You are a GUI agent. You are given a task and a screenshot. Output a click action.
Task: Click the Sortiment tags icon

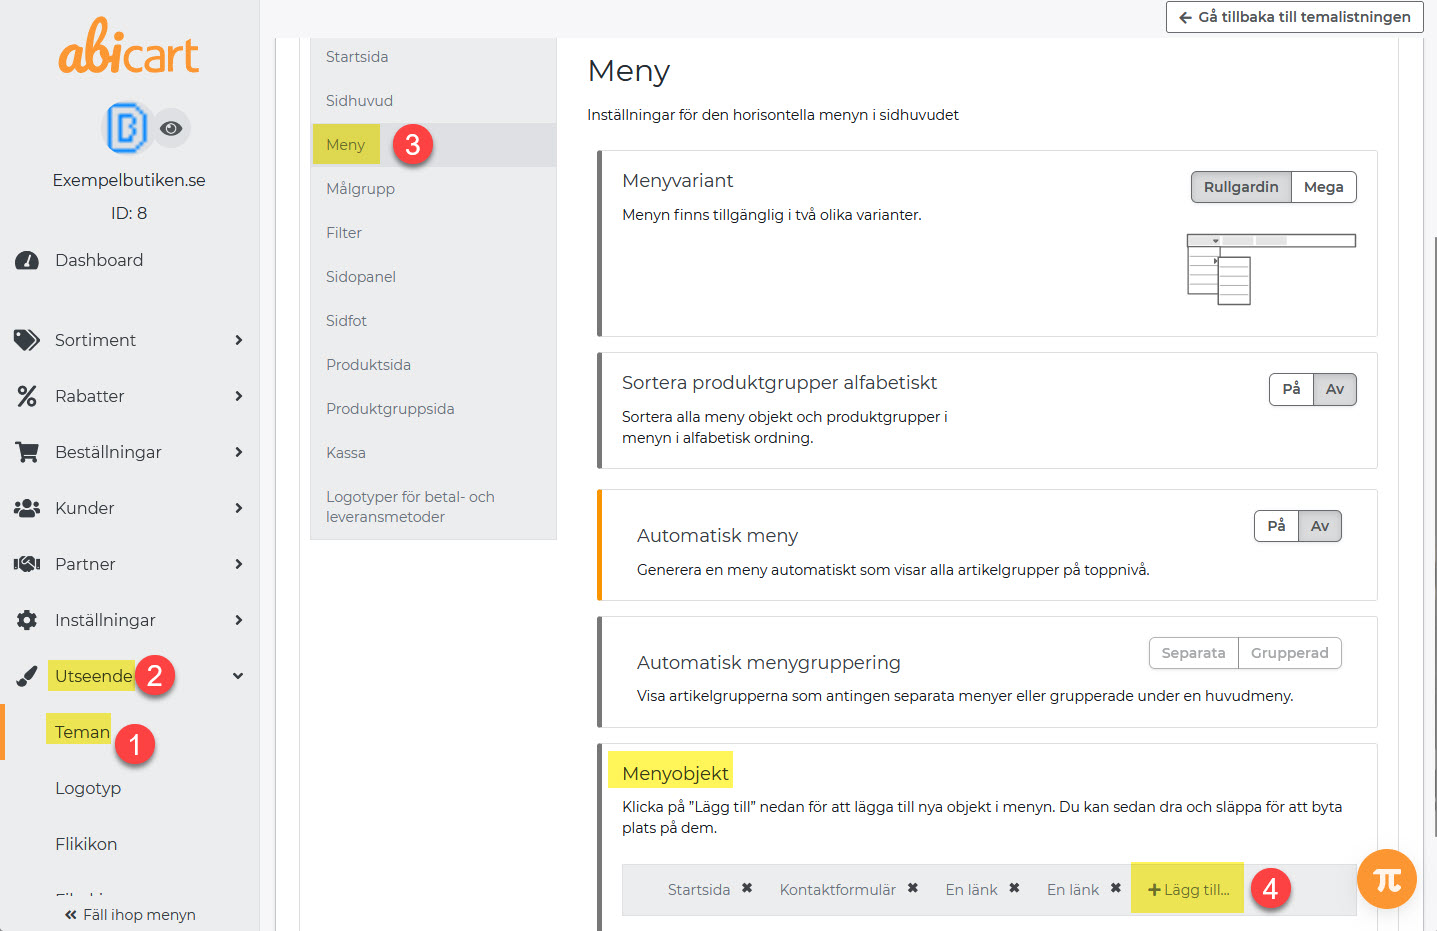(27, 340)
